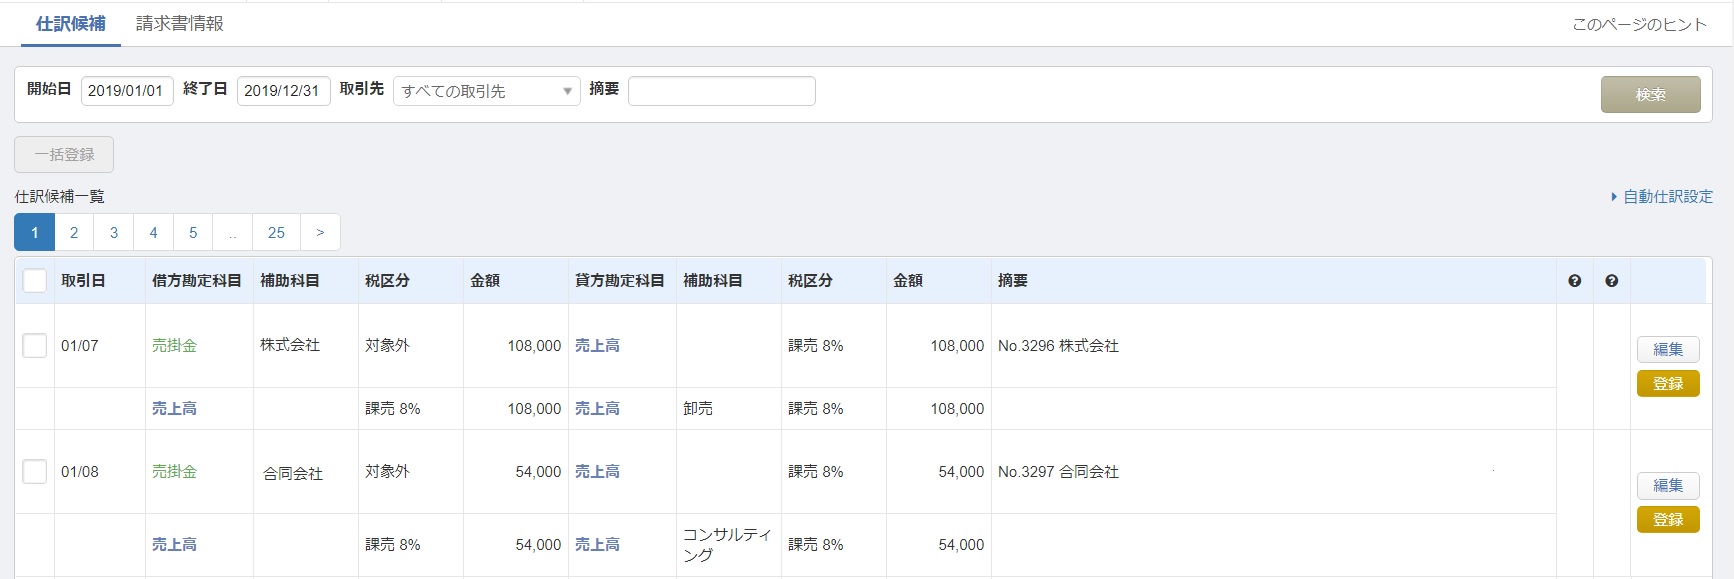Open このページのヒント link

[1639, 24]
